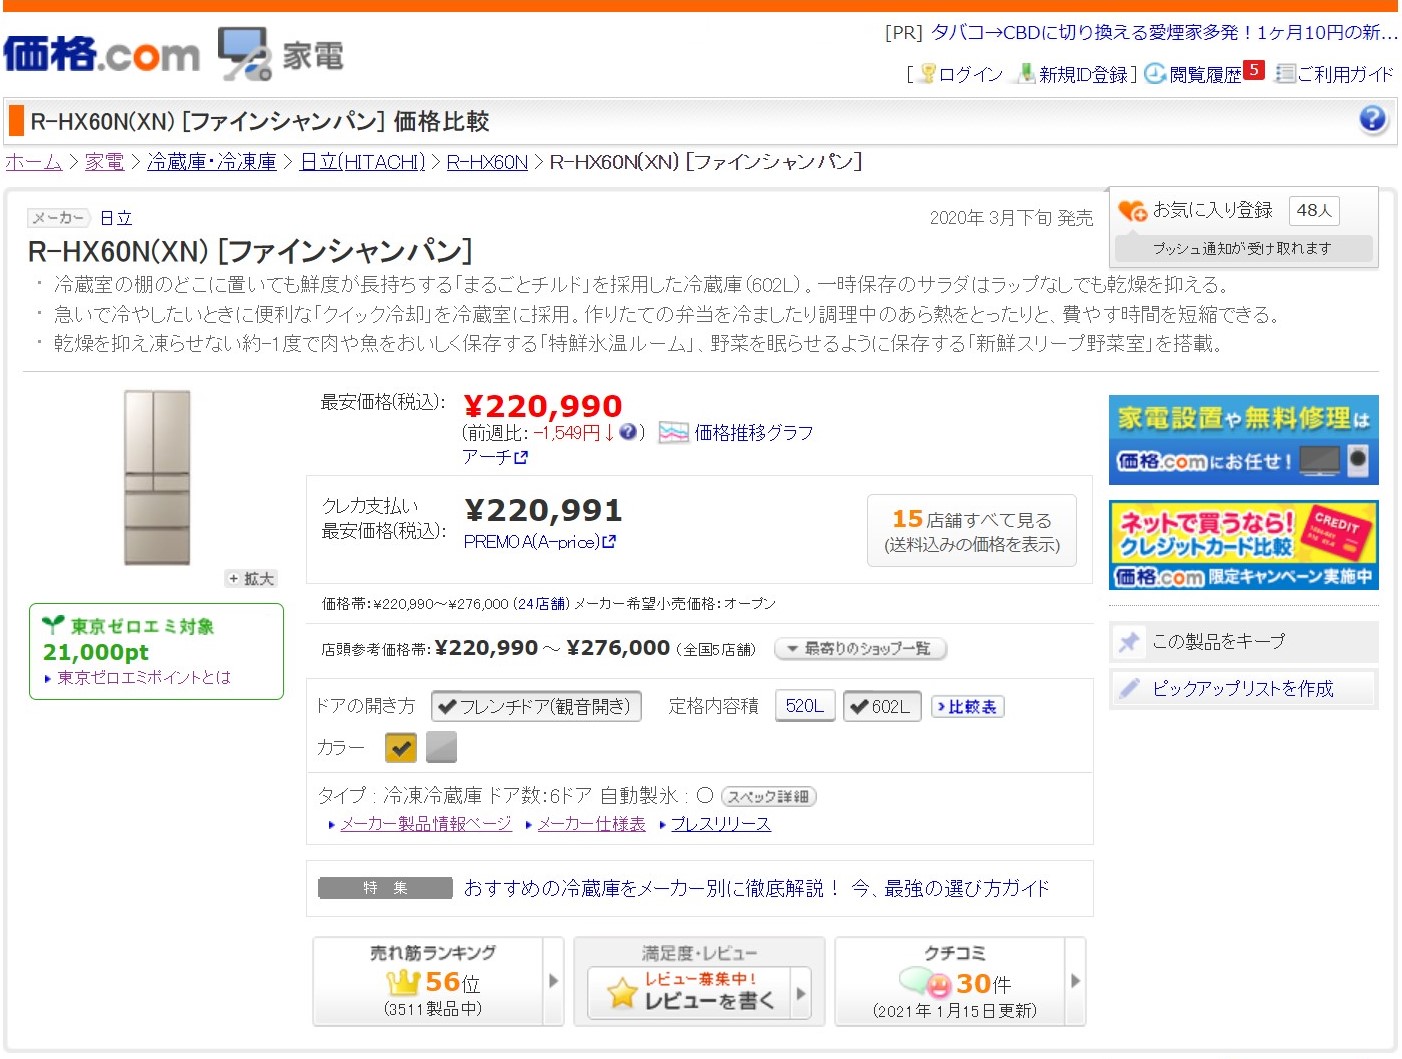Click the PREMOA(A-price) shop link

[532, 541]
